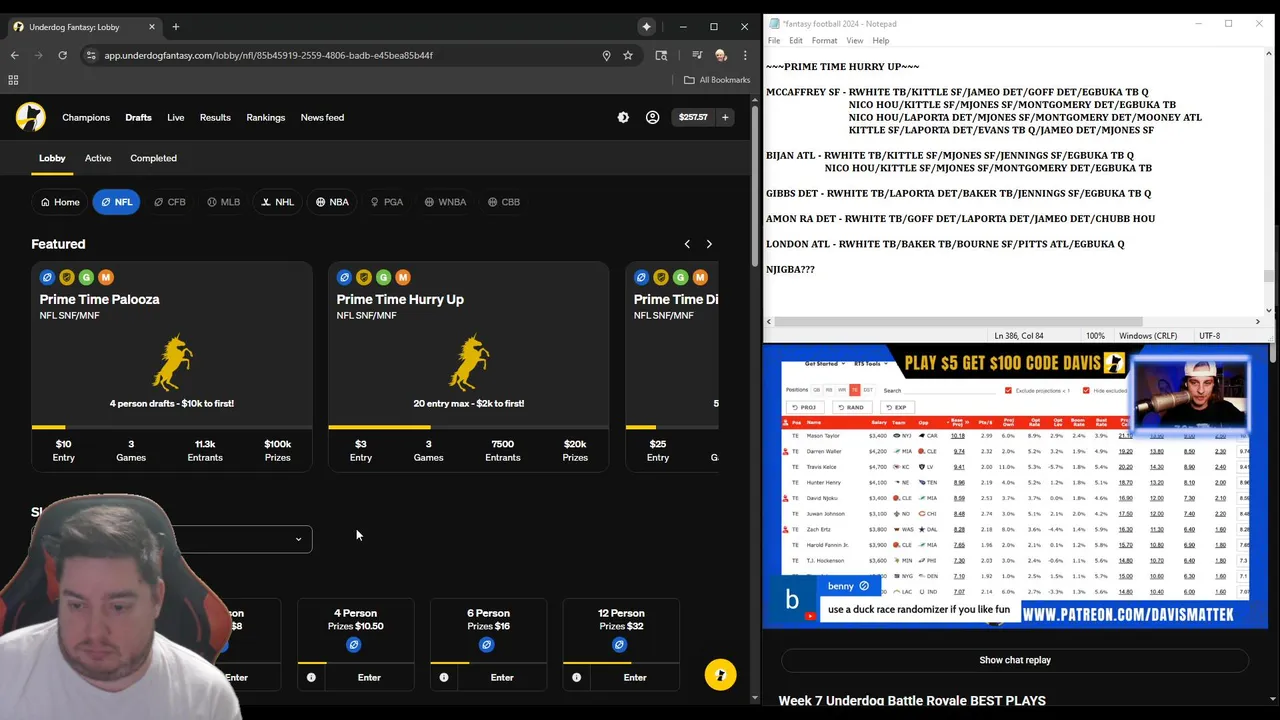Click the NJIGBA??? line in Notepad

click(x=790, y=270)
